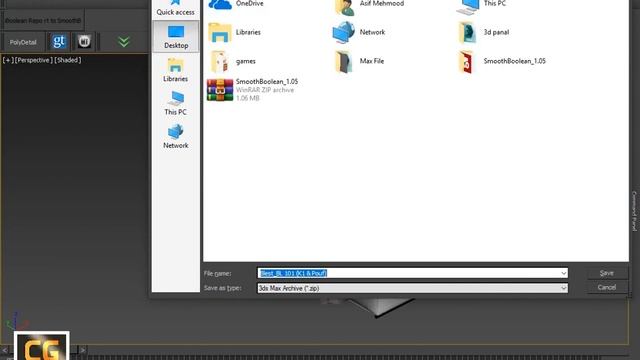Click the round icon next to gt
640x360 pixels.
click(84, 42)
